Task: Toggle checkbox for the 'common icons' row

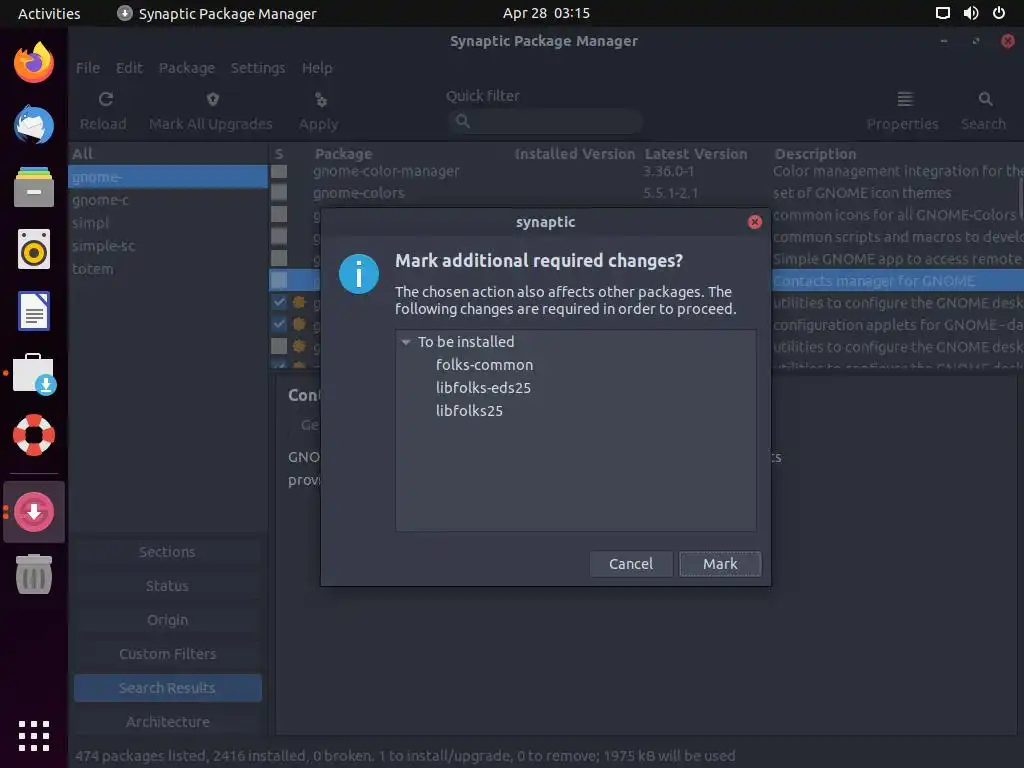Action: 279,214
